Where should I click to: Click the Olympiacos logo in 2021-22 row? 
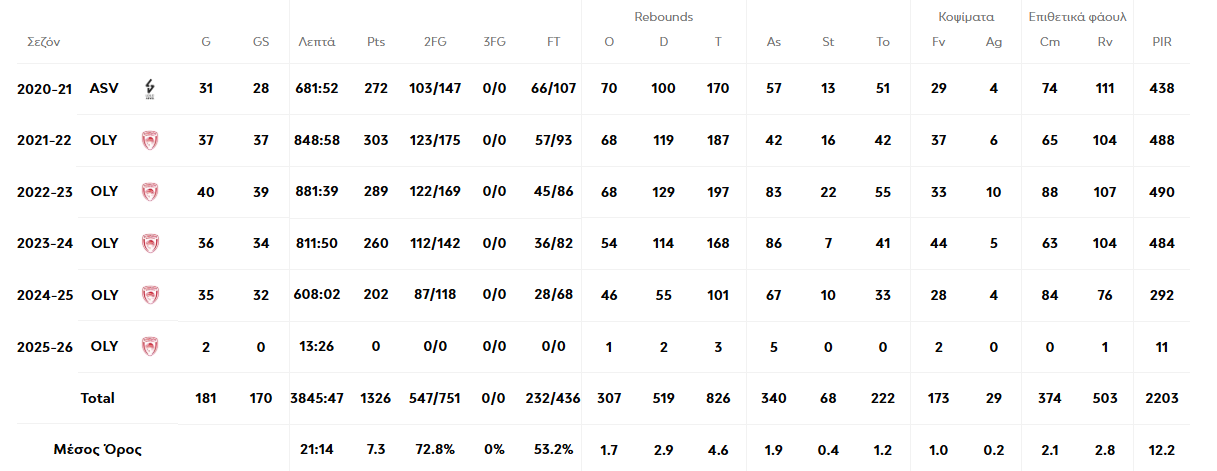tap(150, 140)
